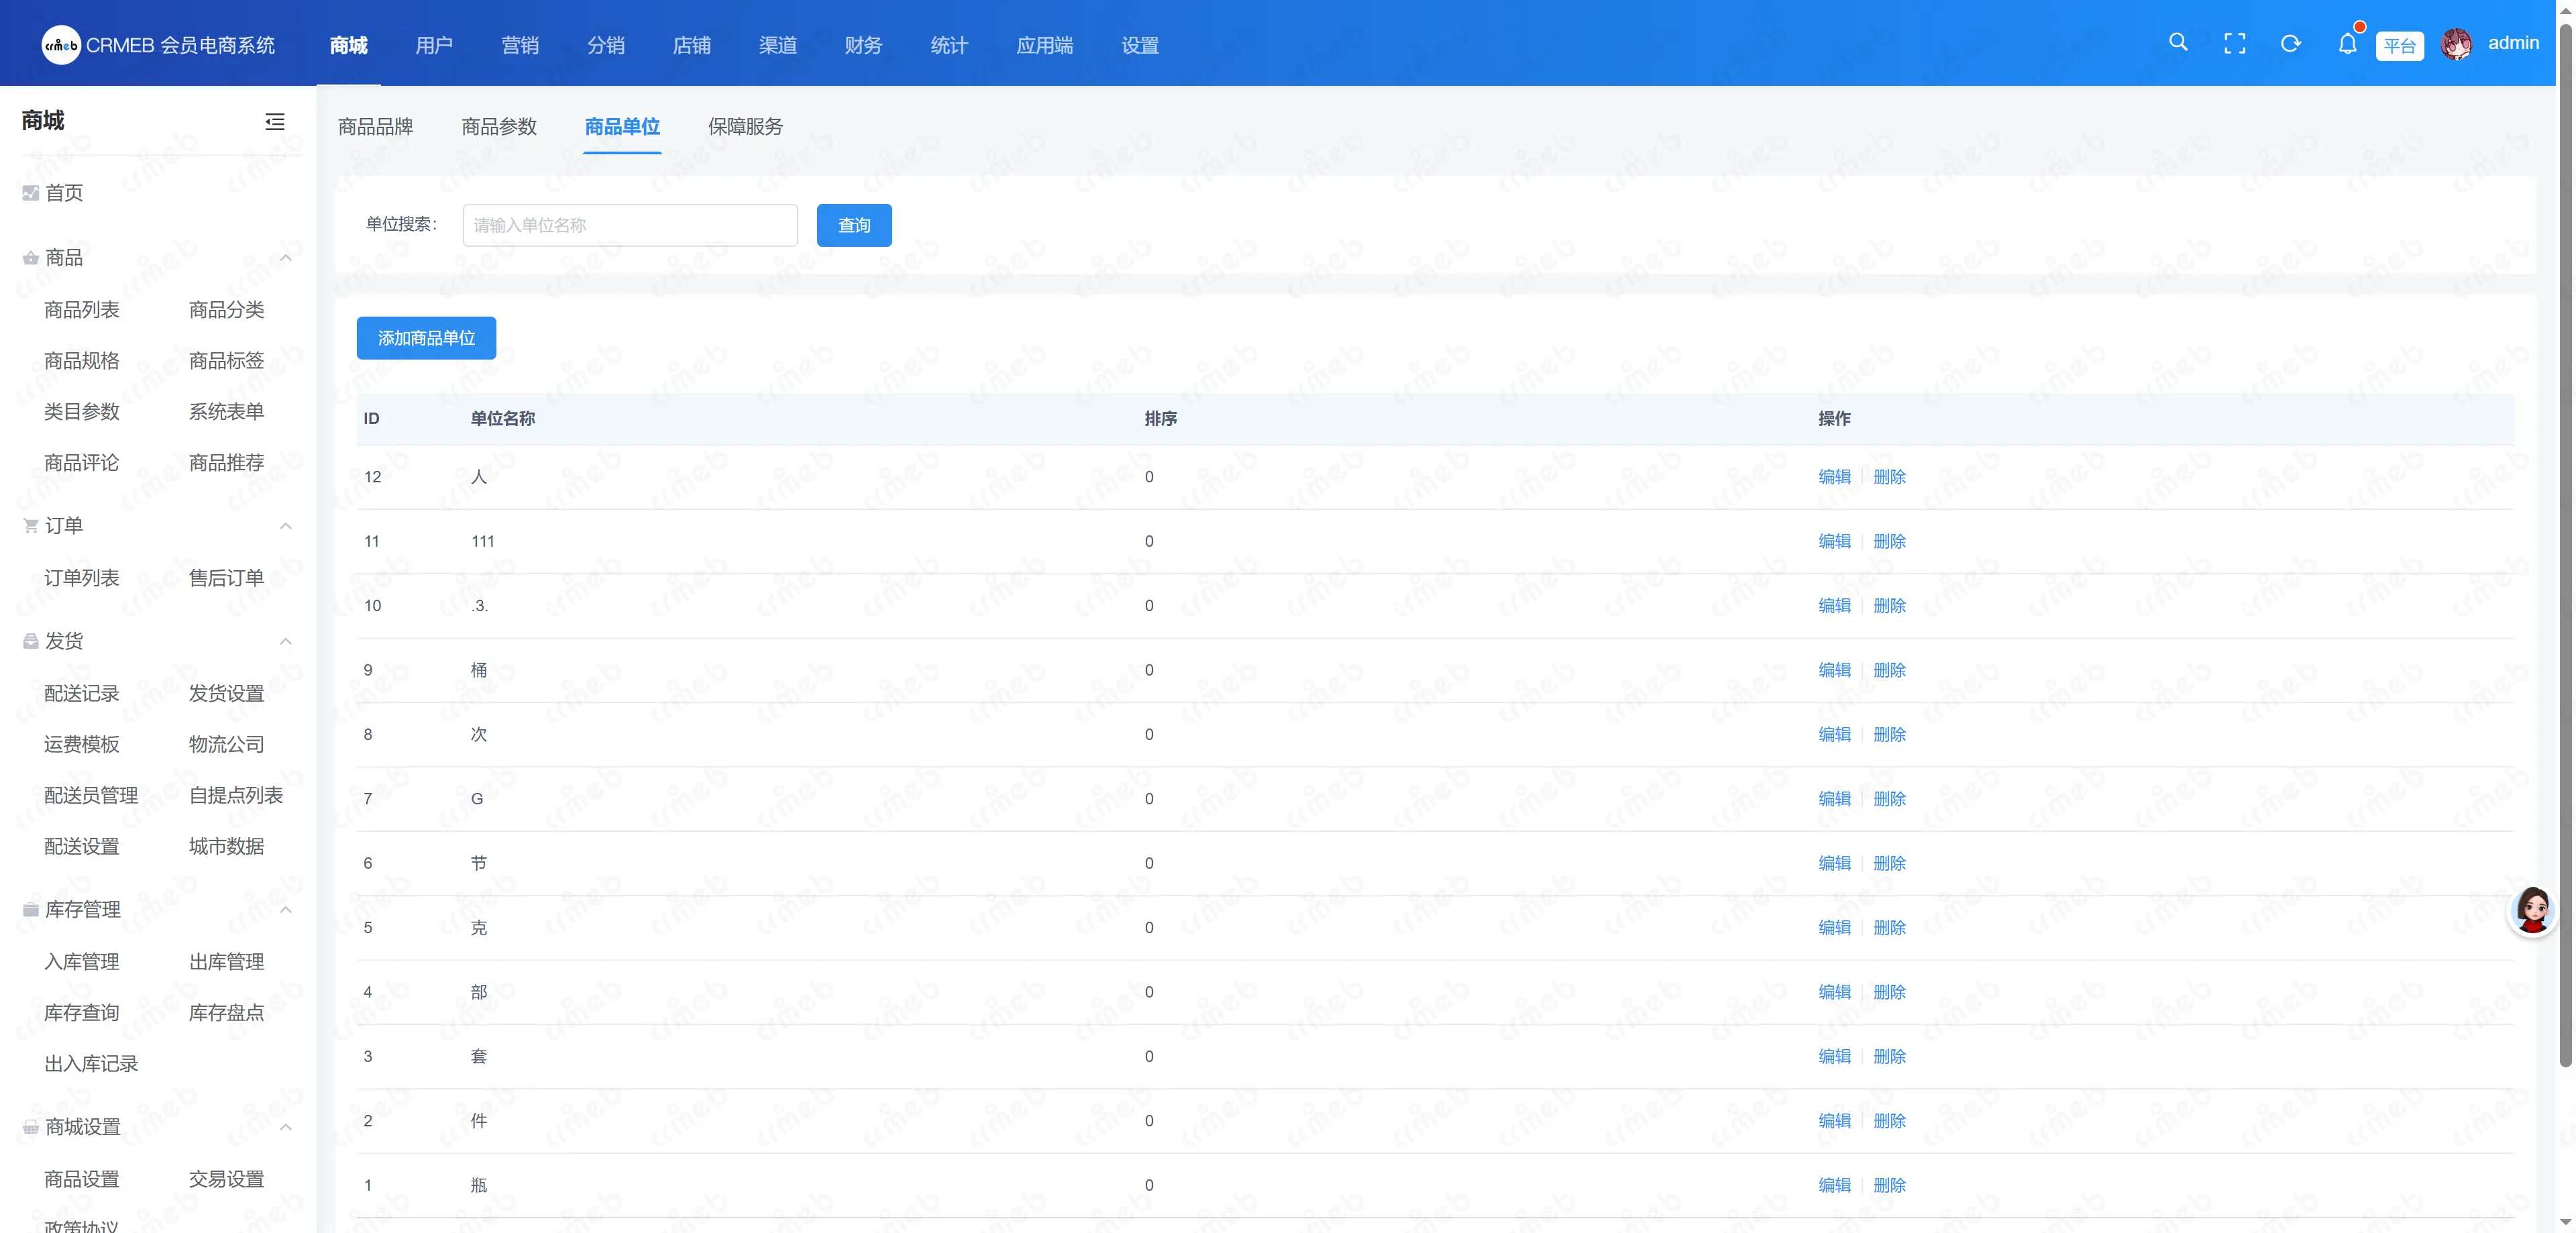Open 系统表单 in sidebar

click(x=227, y=412)
